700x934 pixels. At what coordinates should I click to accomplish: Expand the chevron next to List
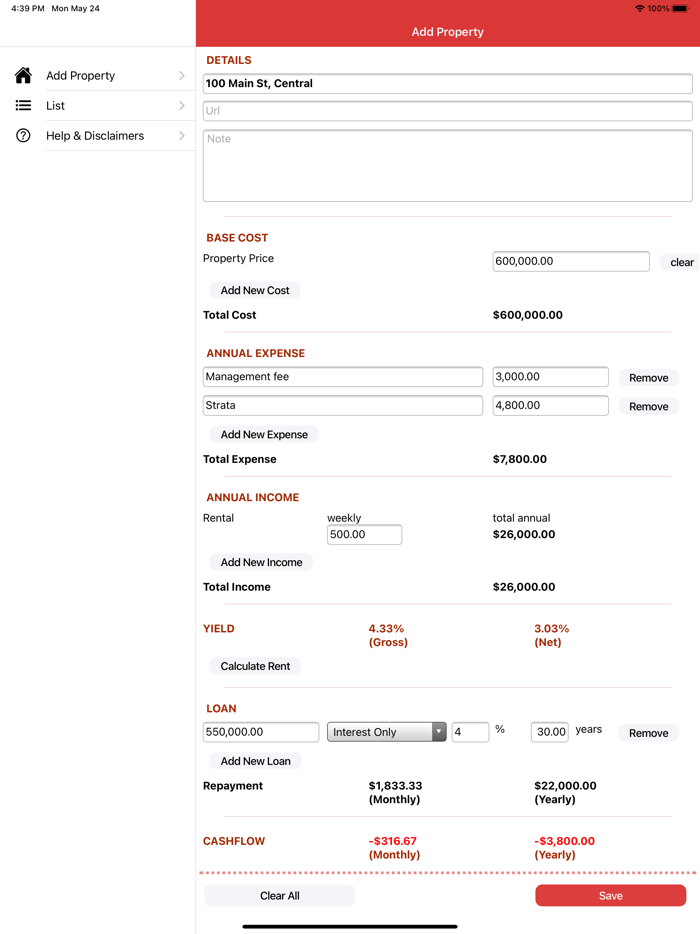pyautogui.click(x=182, y=105)
